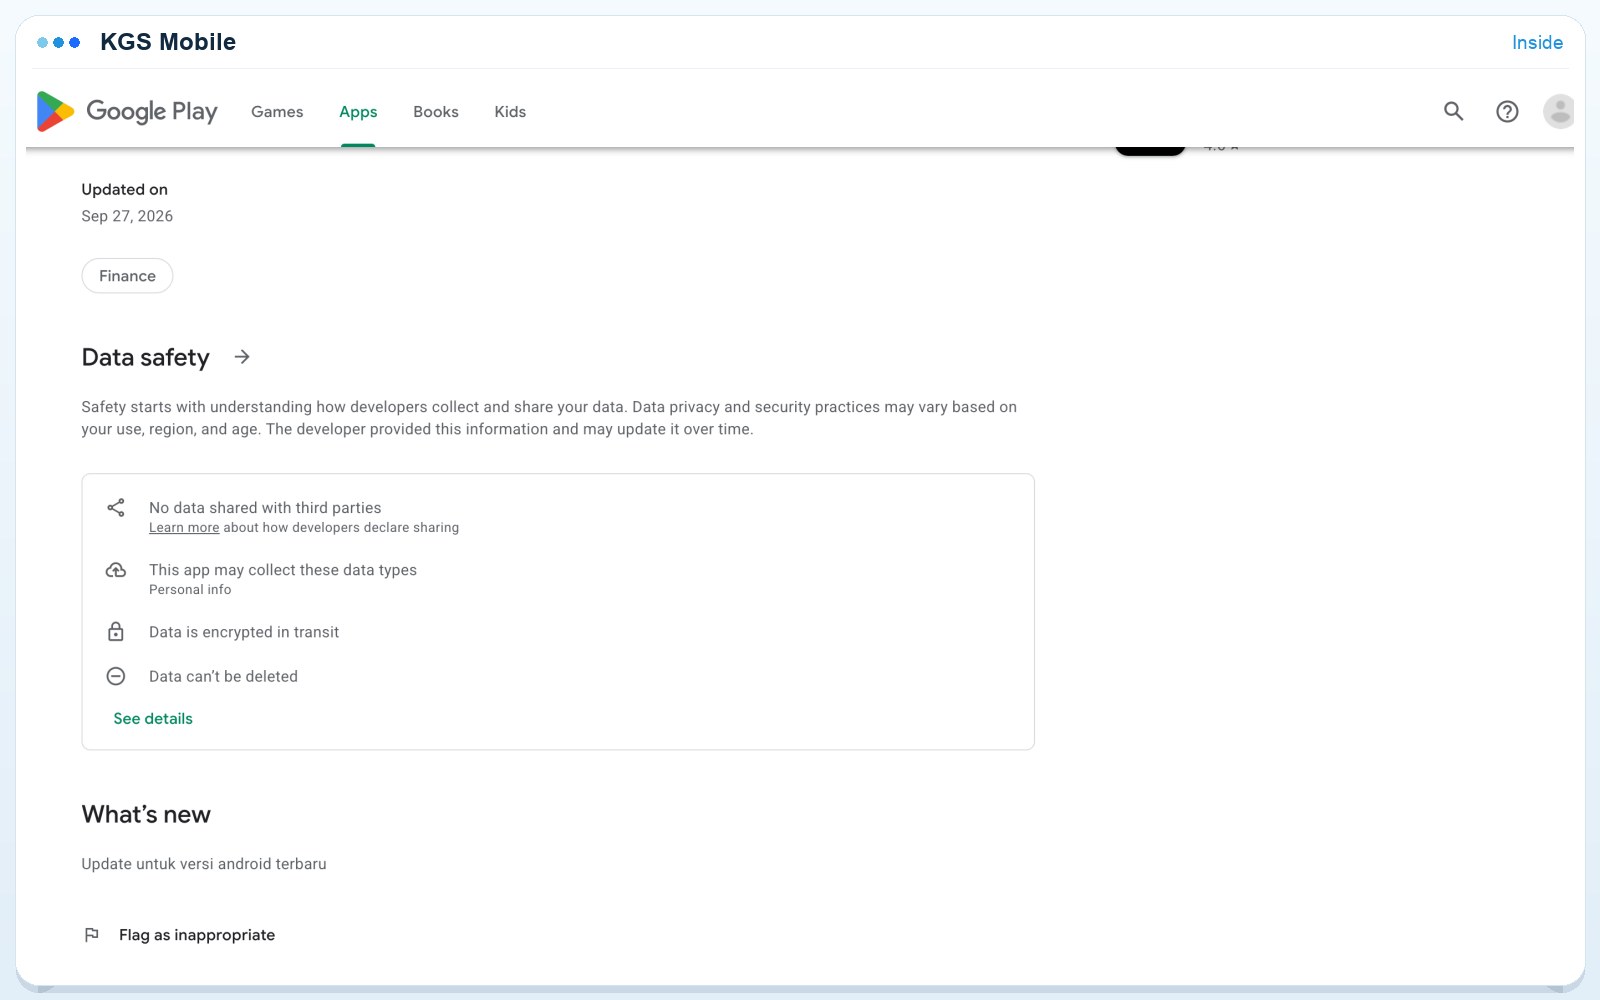Click the share icon beside No data shared
This screenshot has width=1600, height=1000.
click(x=116, y=508)
